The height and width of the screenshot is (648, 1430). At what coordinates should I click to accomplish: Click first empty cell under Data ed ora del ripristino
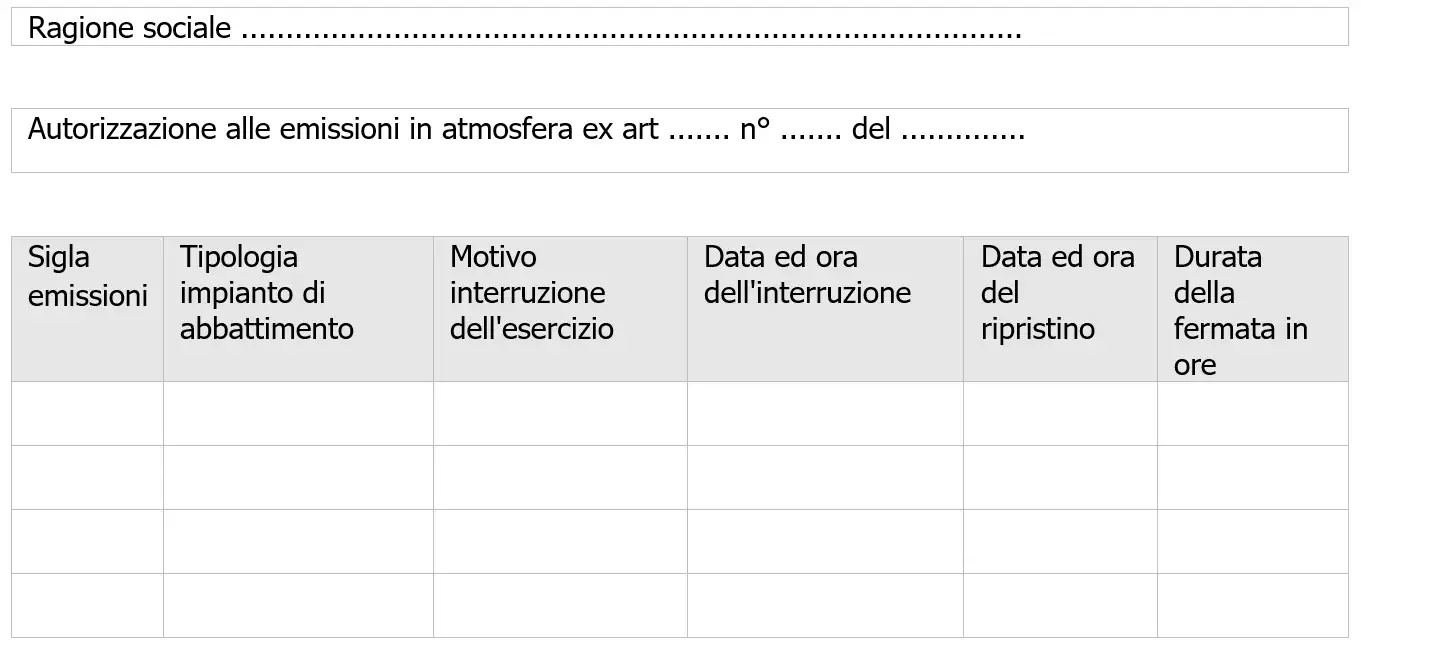coord(1060,414)
